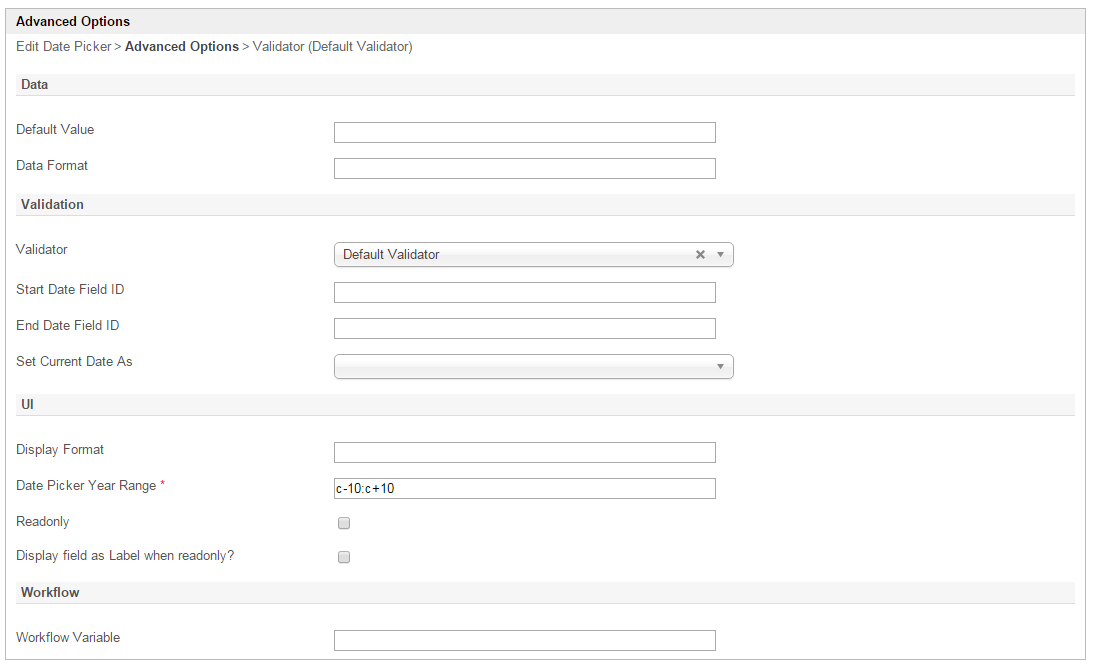Image resolution: width=1093 pixels, height=665 pixels.
Task: Click the Workflow section header
Action: 50,593
